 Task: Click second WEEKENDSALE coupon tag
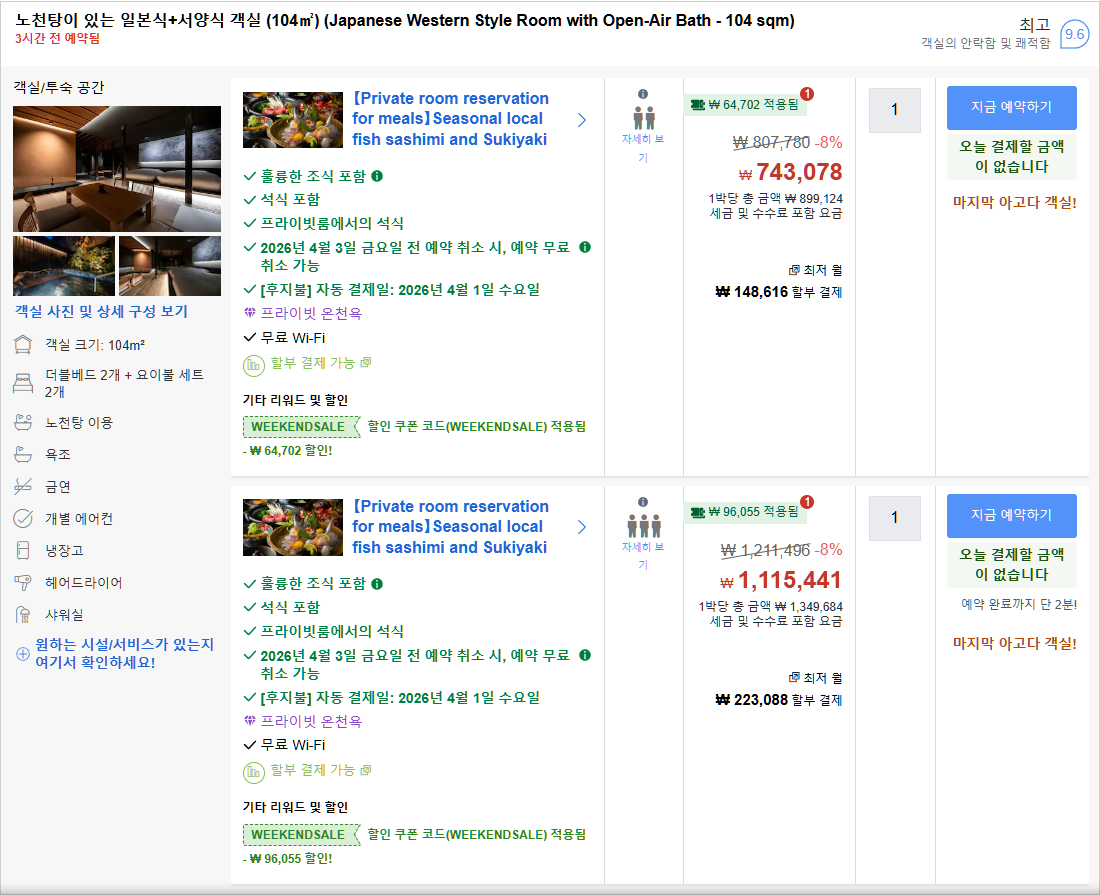click(x=302, y=835)
